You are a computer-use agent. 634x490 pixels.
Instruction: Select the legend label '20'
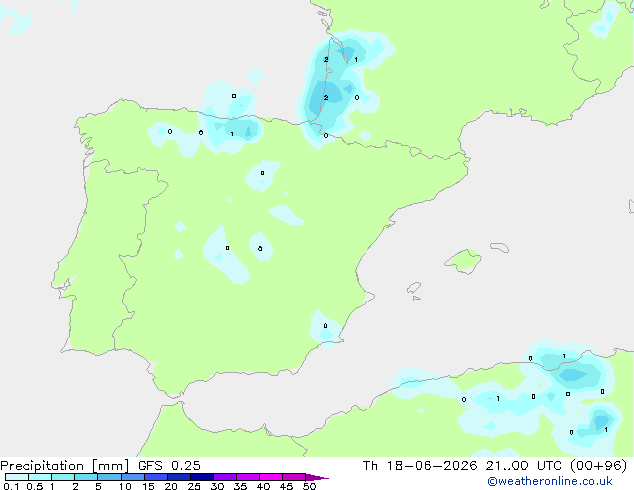[x=171, y=486]
